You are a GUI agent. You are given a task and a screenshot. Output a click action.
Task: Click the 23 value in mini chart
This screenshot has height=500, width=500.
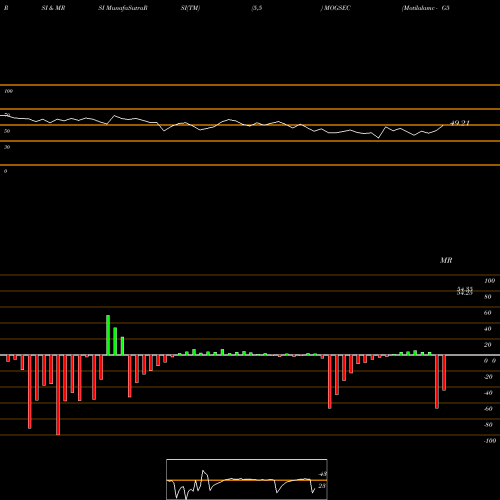(x=322, y=486)
